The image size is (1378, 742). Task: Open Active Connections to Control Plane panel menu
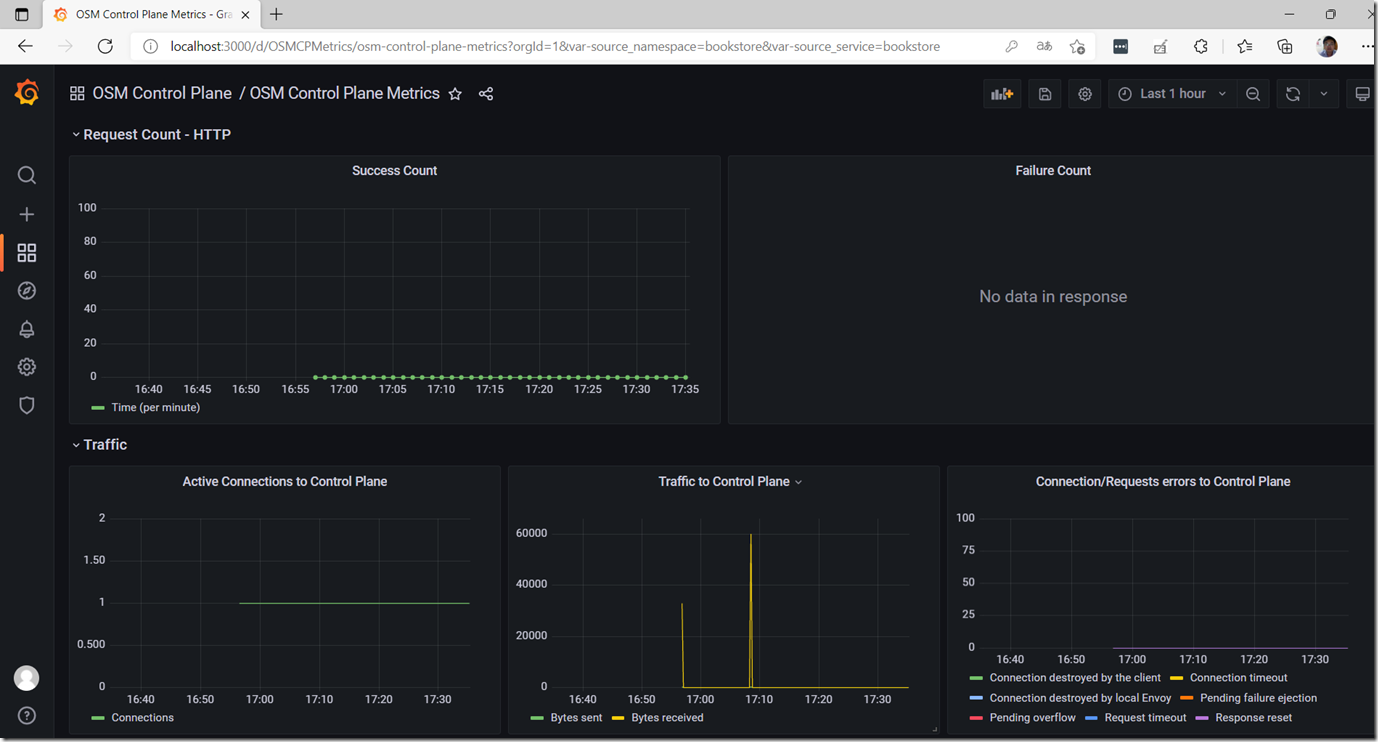point(285,481)
